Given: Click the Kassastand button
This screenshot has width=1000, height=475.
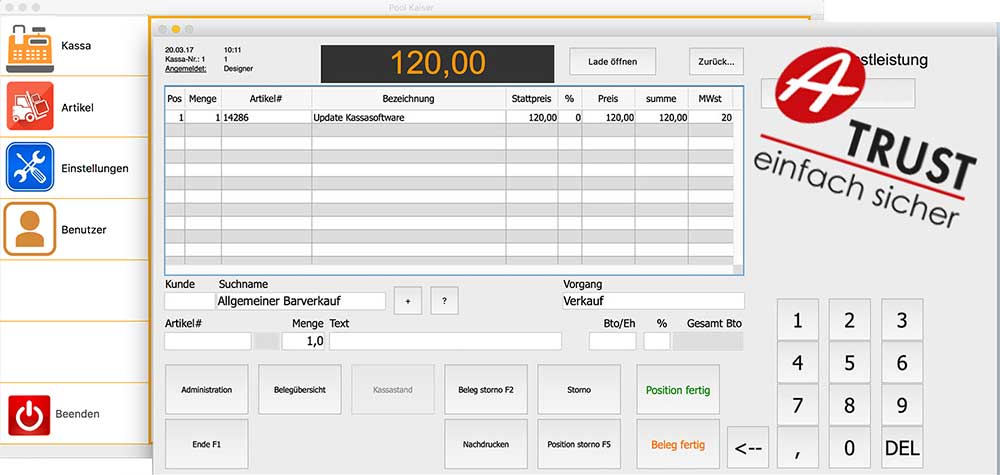Looking at the screenshot, I should pyautogui.click(x=393, y=390).
